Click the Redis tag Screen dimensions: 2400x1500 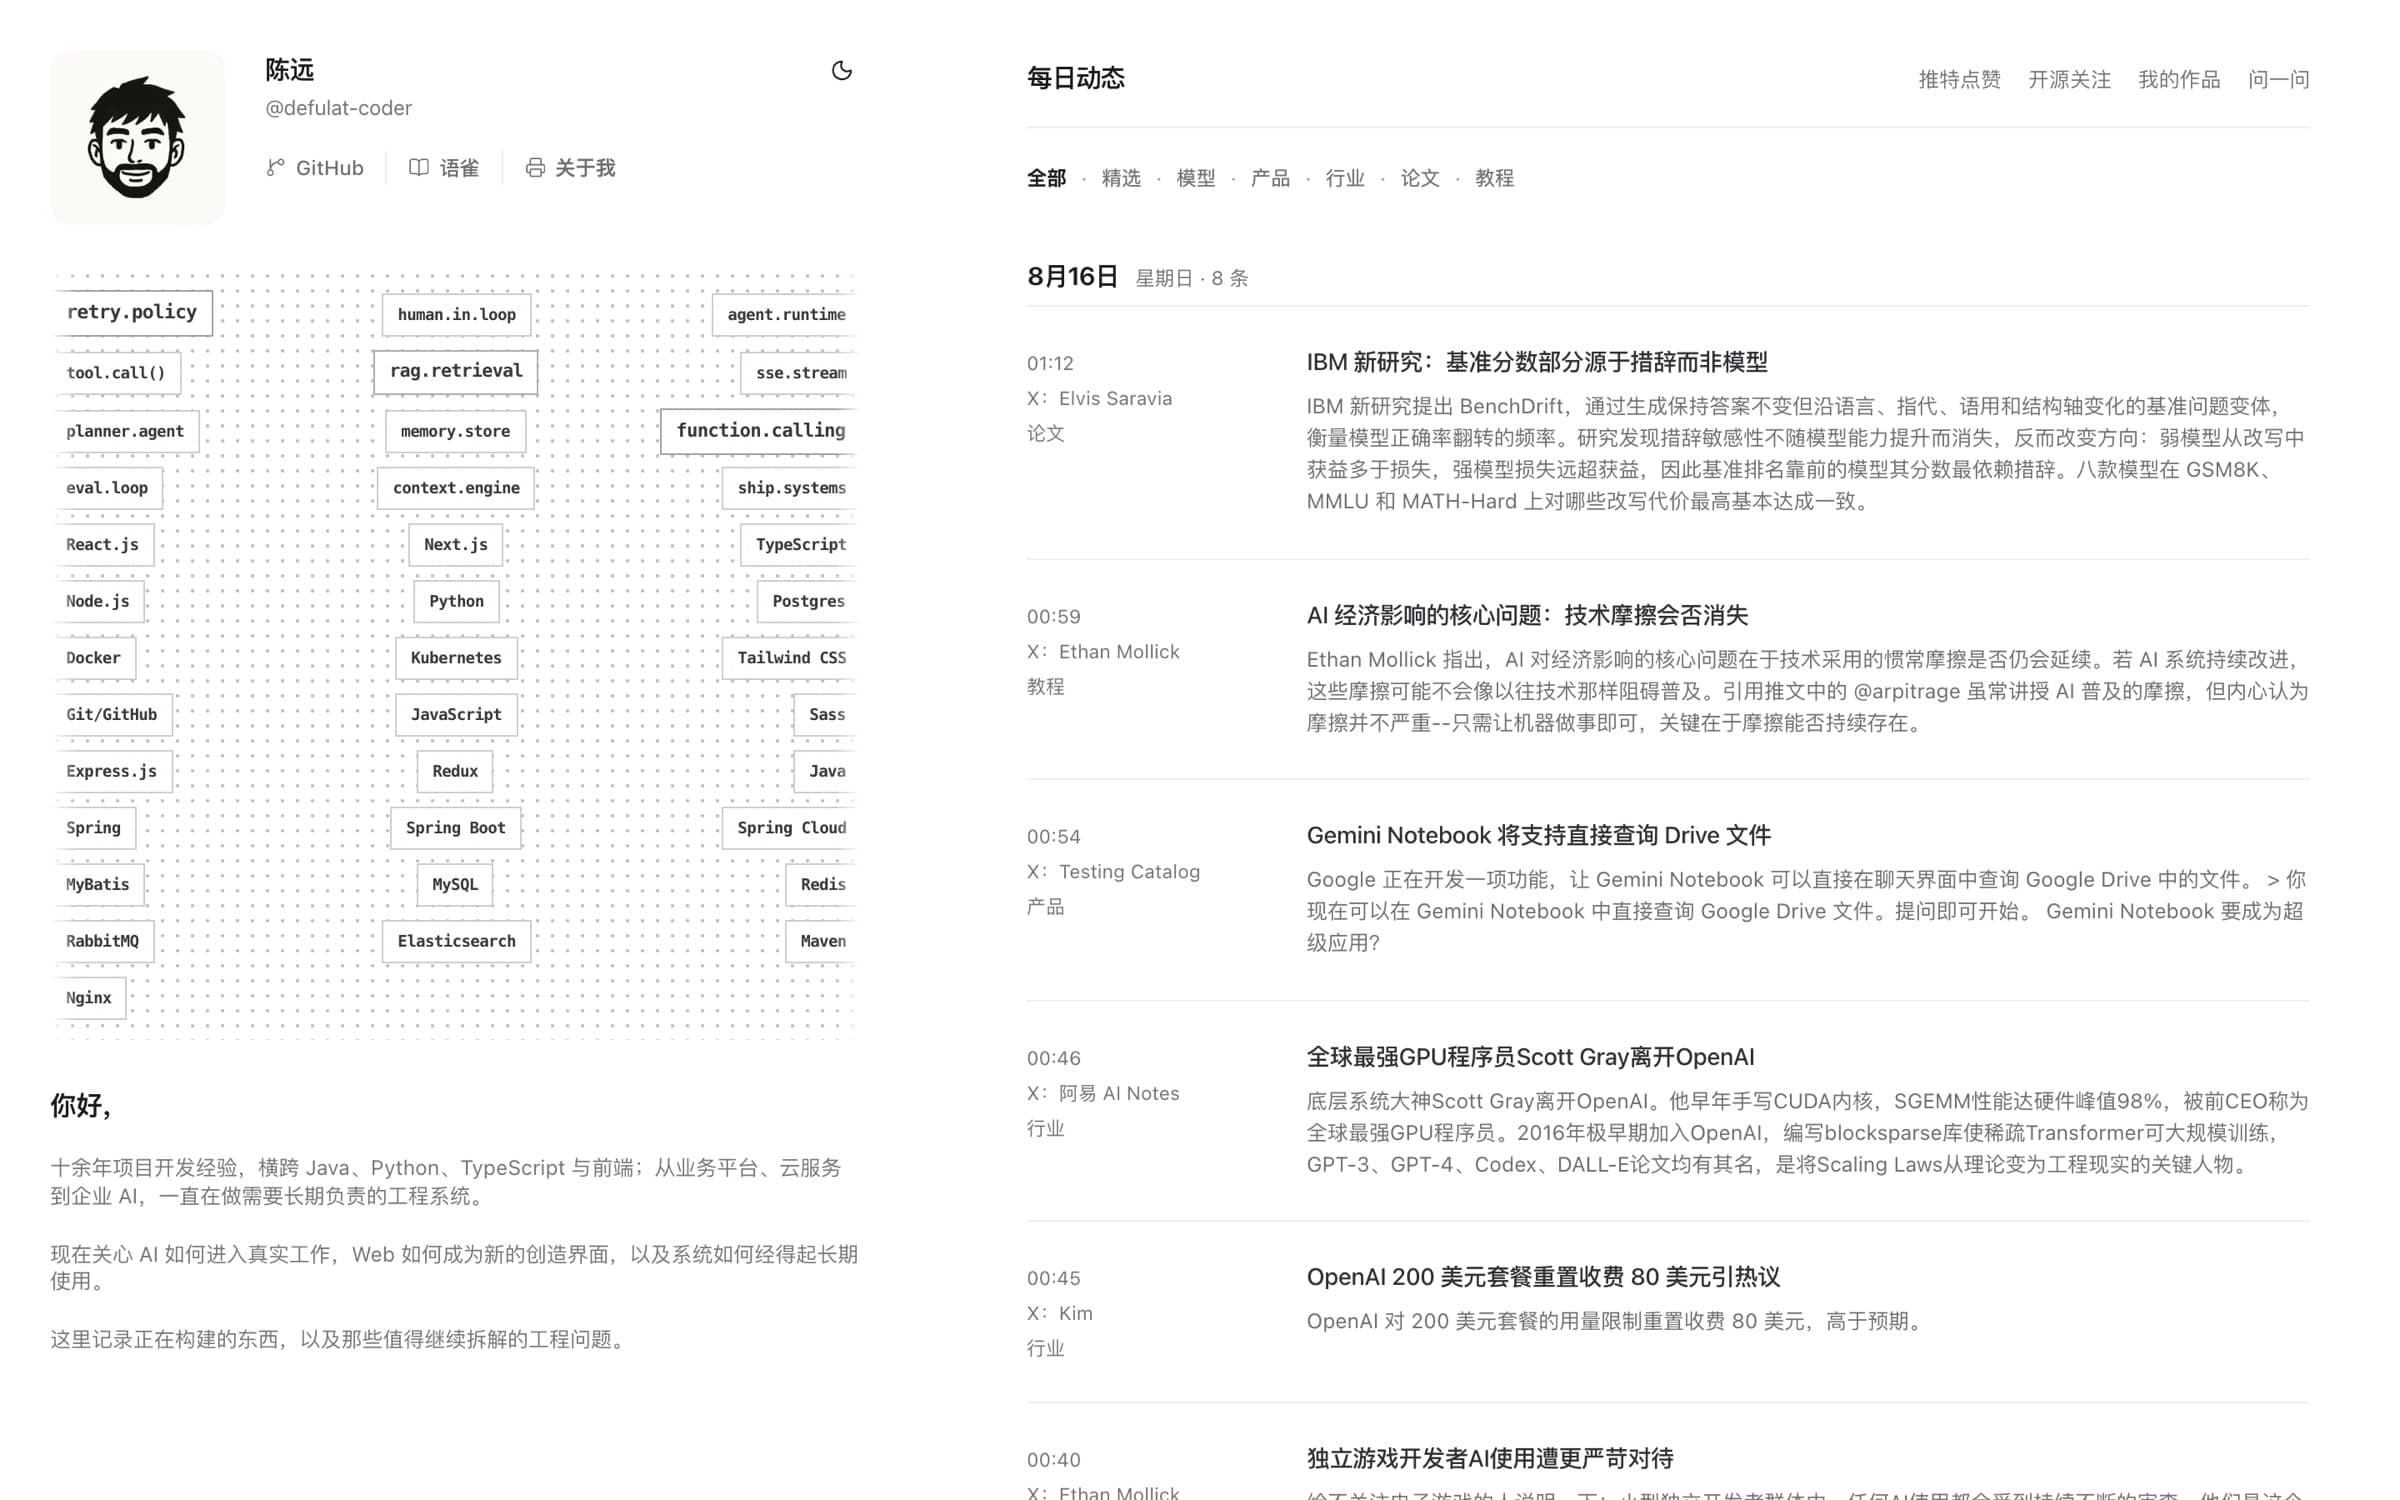(823, 885)
